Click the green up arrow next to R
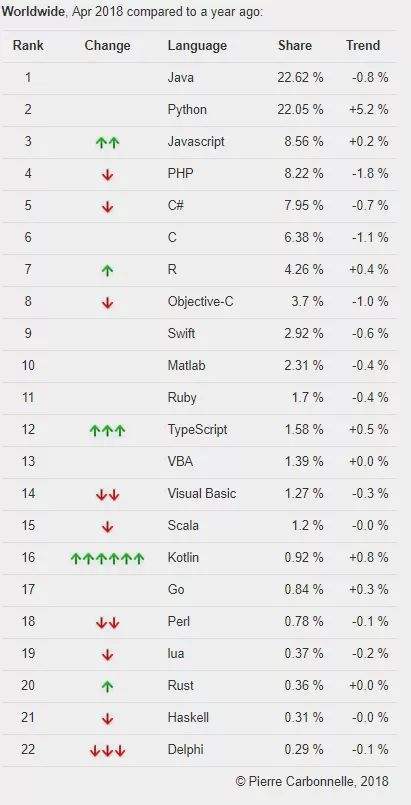This screenshot has height=805, width=411. coord(107,270)
